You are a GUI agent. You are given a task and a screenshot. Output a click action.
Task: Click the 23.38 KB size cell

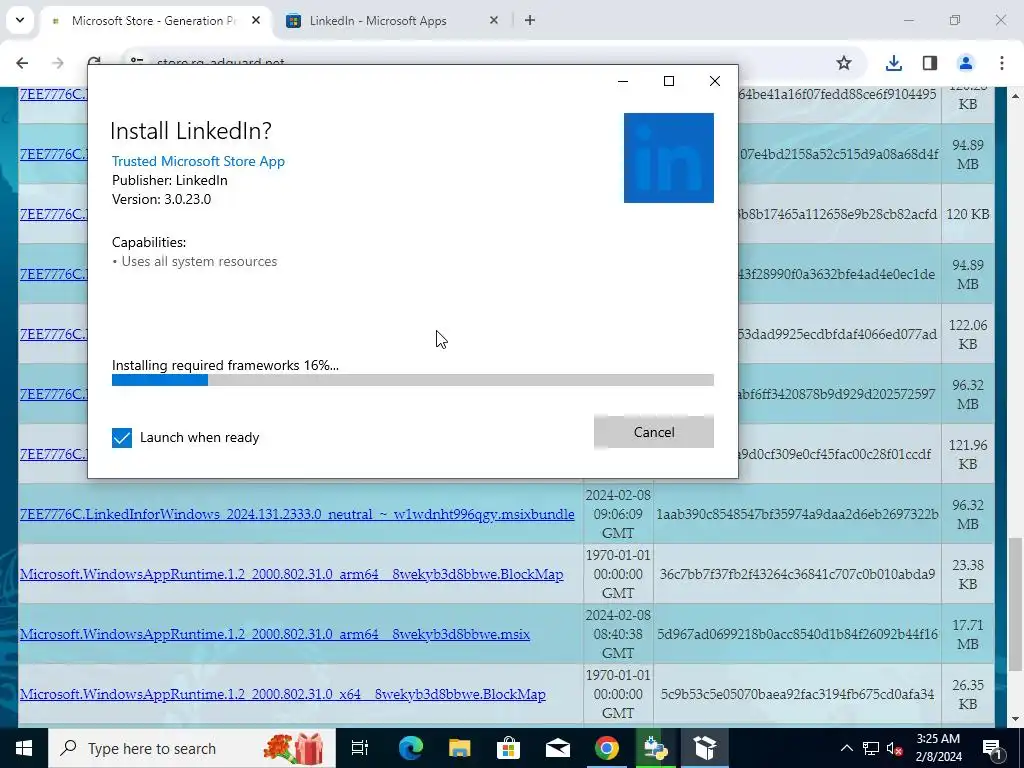[x=968, y=575]
